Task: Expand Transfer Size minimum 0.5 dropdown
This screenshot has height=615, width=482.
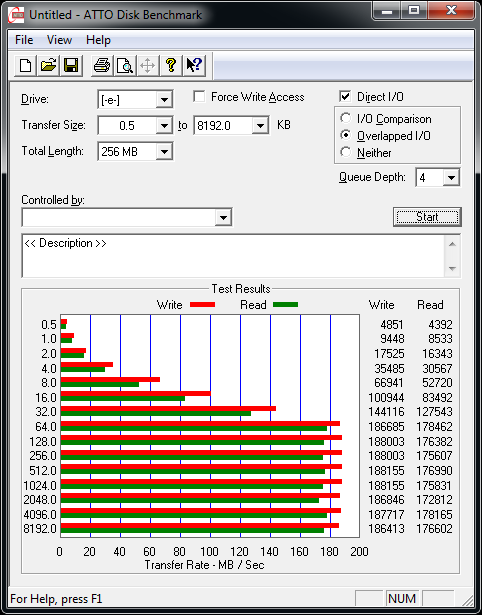Action: tap(164, 126)
